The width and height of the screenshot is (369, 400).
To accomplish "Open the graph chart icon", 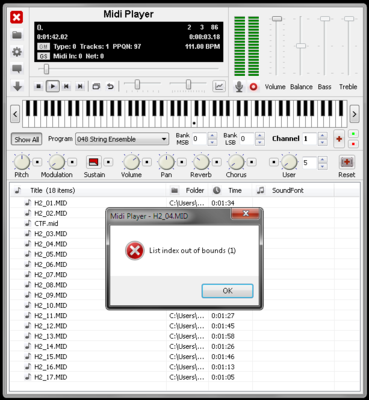I will click(219, 87).
